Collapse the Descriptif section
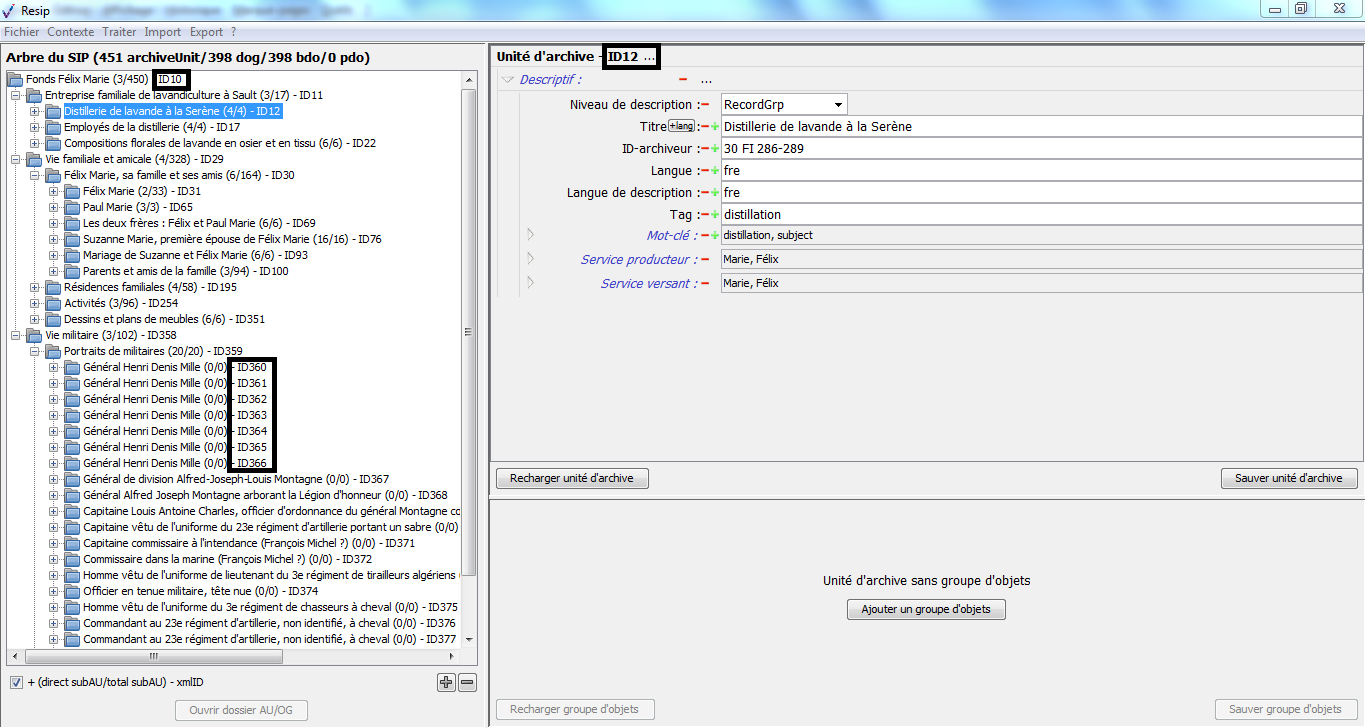The height and width of the screenshot is (728, 1365). pos(508,80)
